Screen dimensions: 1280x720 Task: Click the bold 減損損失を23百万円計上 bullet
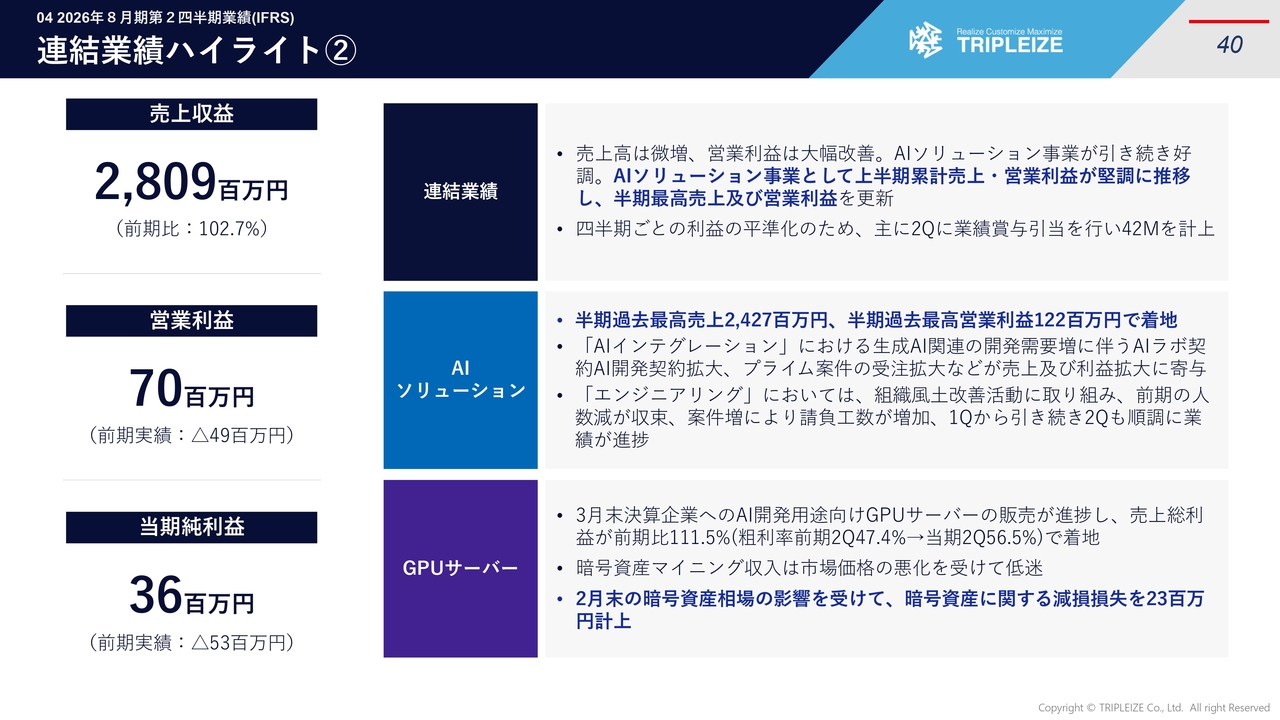click(x=889, y=609)
